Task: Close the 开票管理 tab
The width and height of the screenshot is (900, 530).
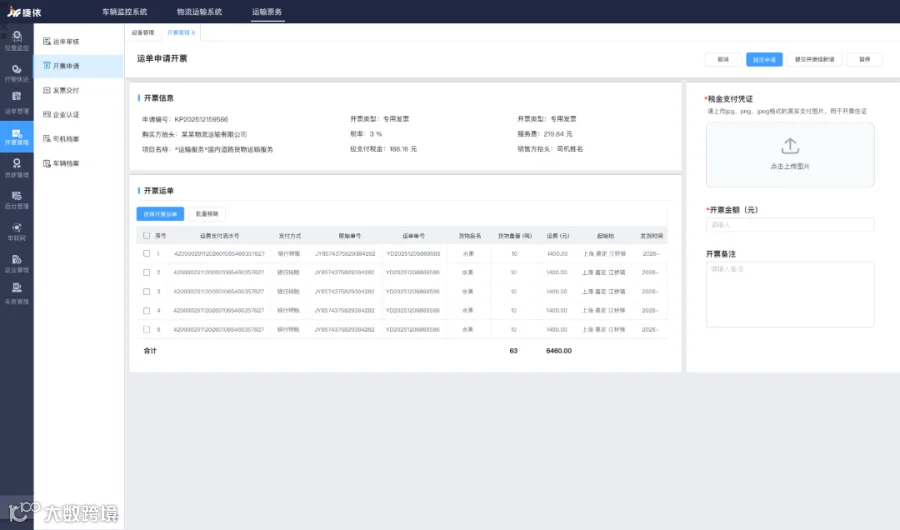Action: tap(193, 33)
